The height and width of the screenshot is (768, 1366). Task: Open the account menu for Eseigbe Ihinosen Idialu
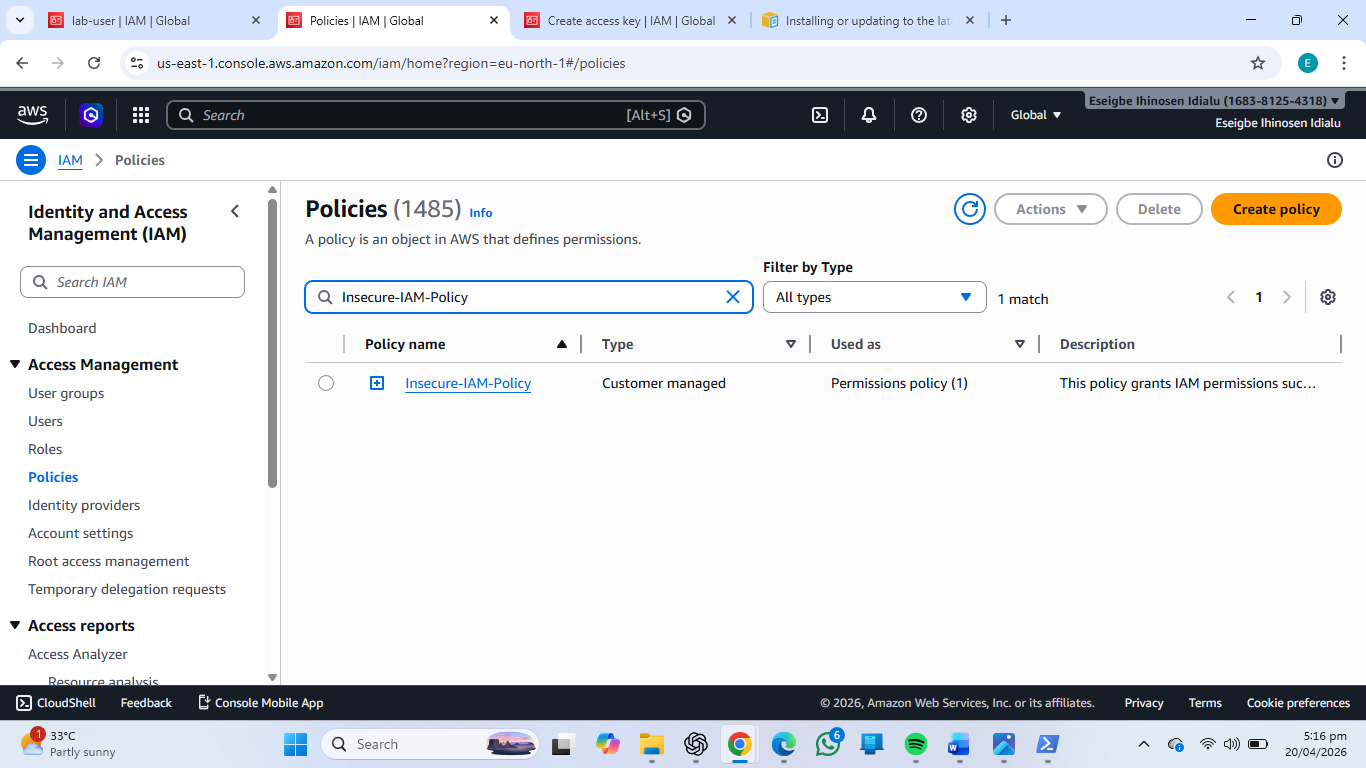pos(1215,101)
